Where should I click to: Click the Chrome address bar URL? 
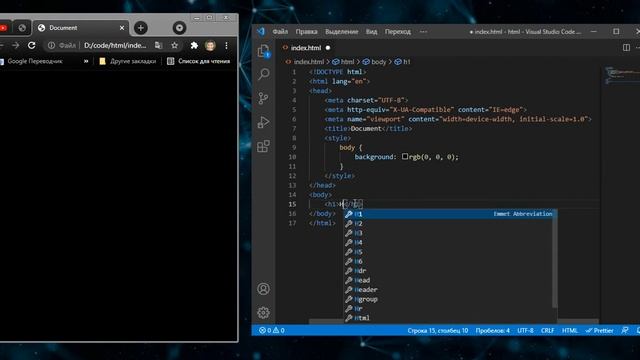point(115,45)
